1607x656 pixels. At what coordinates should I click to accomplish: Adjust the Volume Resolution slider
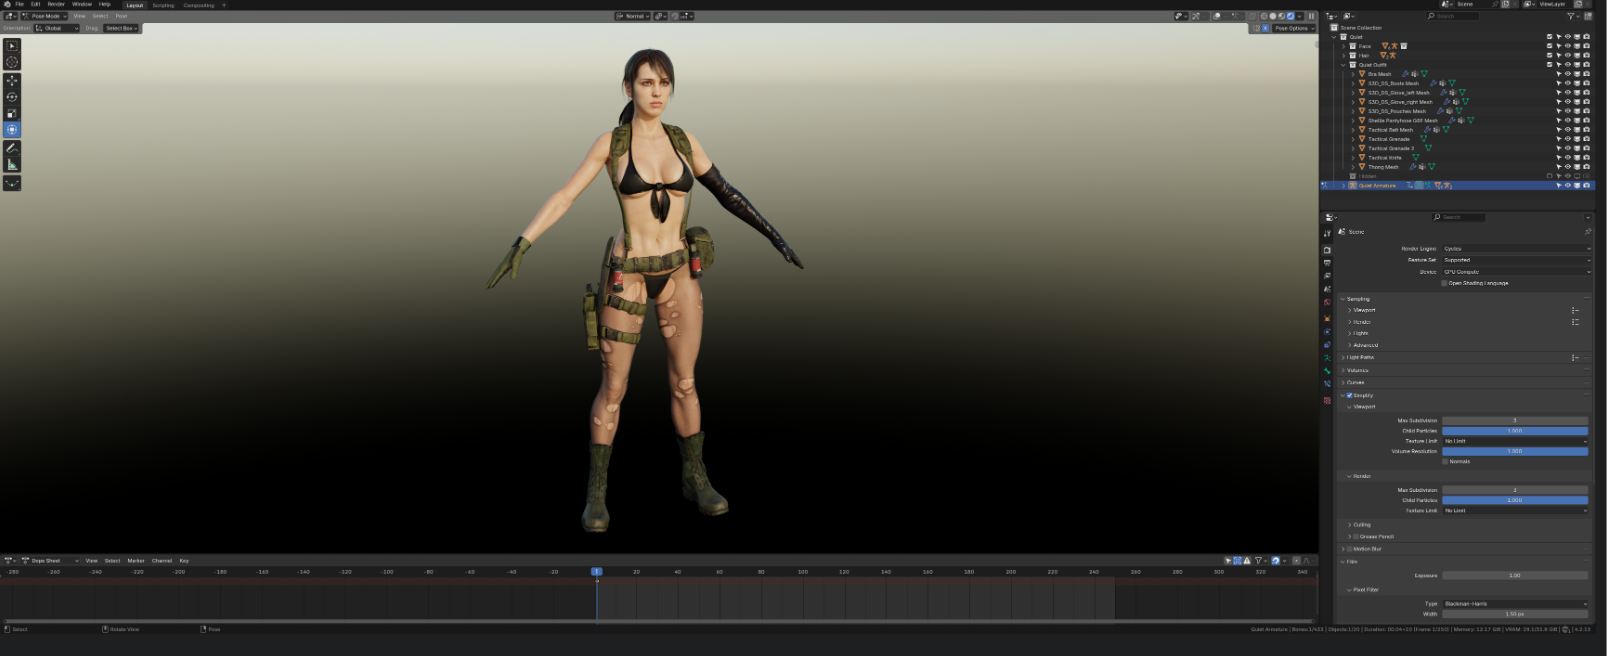pos(1514,451)
